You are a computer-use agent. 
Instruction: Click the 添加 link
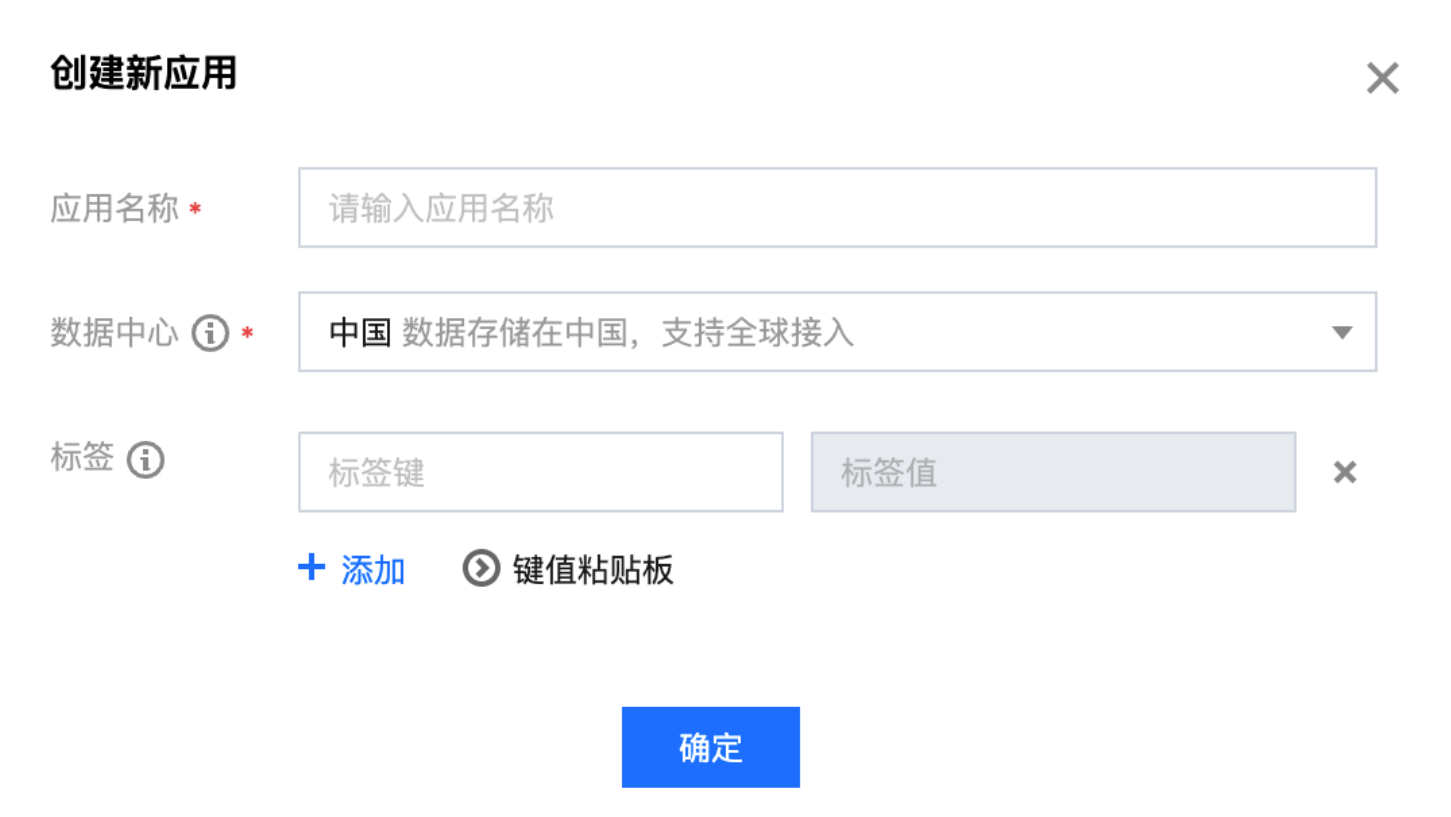pos(373,570)
